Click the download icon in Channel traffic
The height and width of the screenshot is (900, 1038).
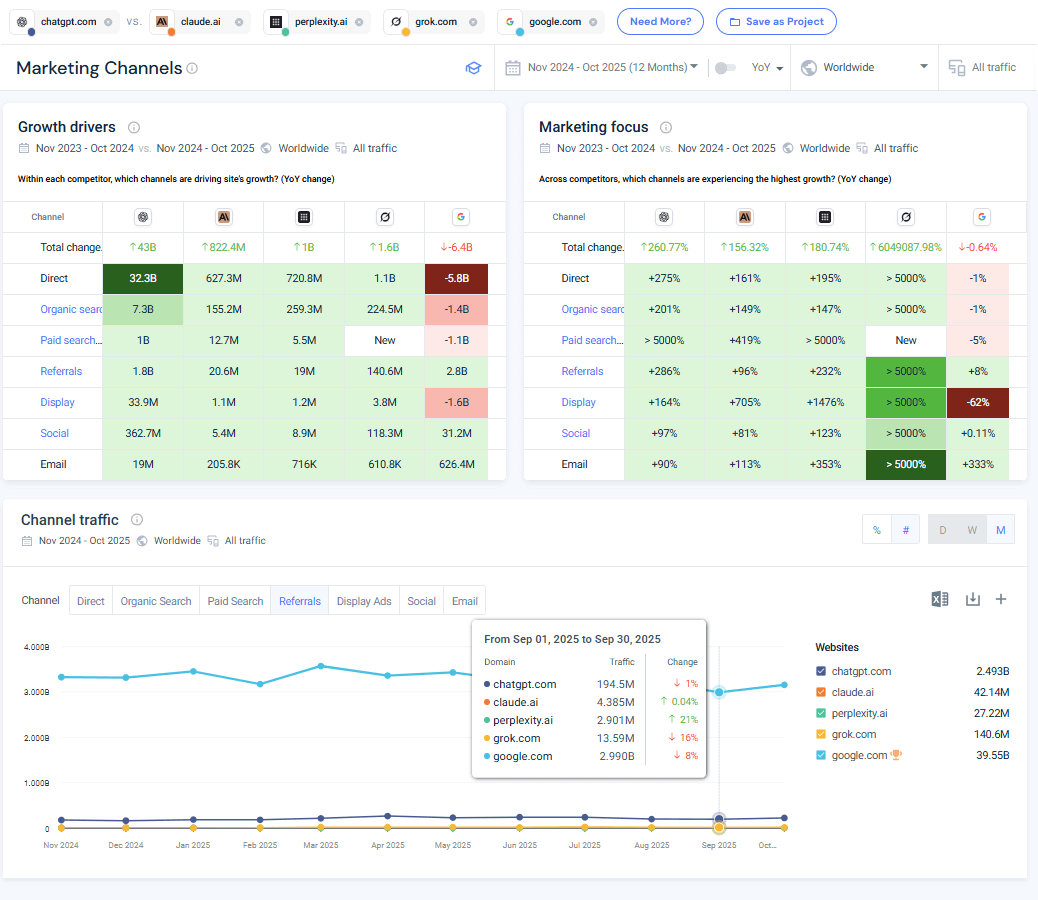(x=971, y=598)
